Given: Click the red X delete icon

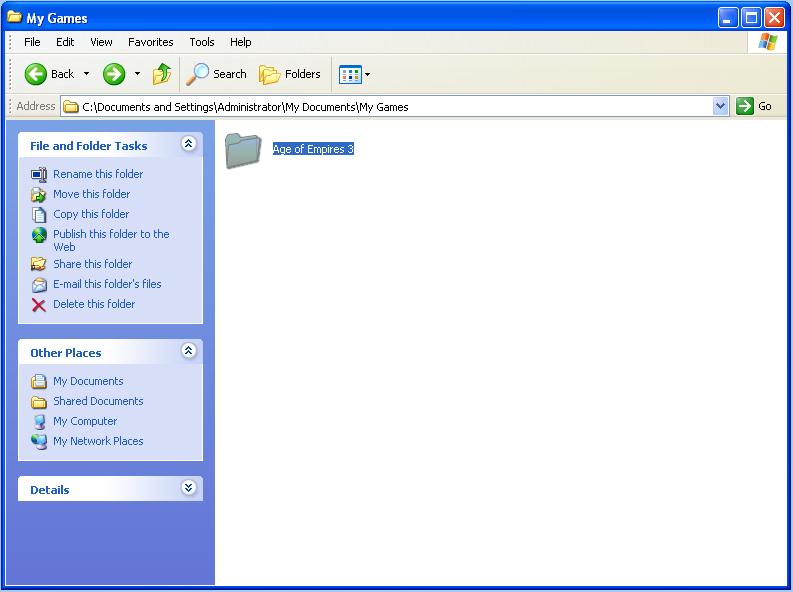Looking at the screenshot, I should point(39,305).
